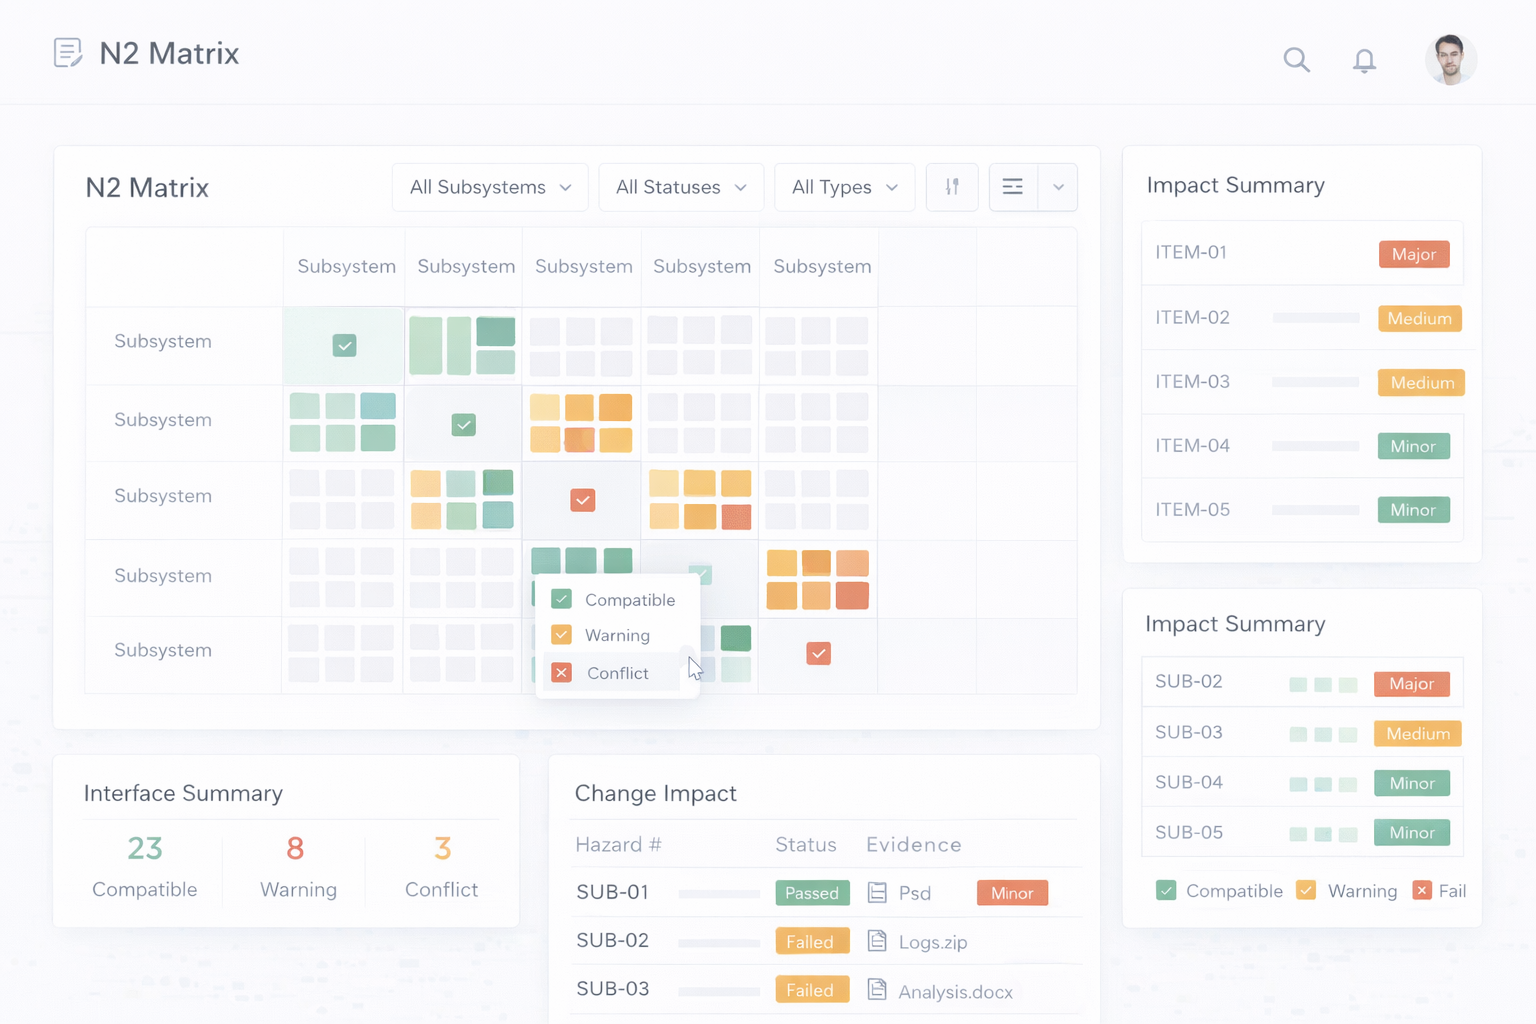Open Psd evidence file

(915, 893)
